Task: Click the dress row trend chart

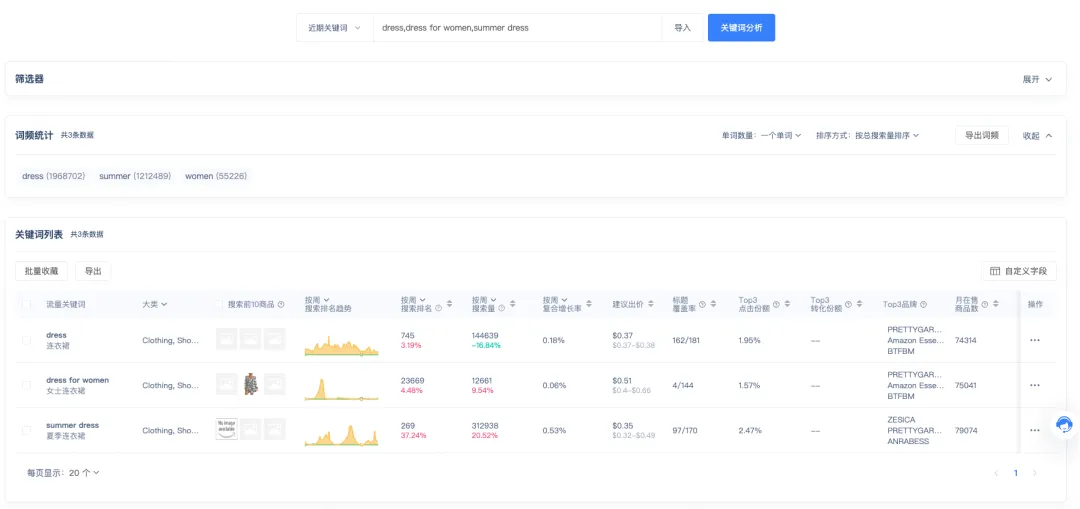Action: pyautogui.click(x=342, y=345)
